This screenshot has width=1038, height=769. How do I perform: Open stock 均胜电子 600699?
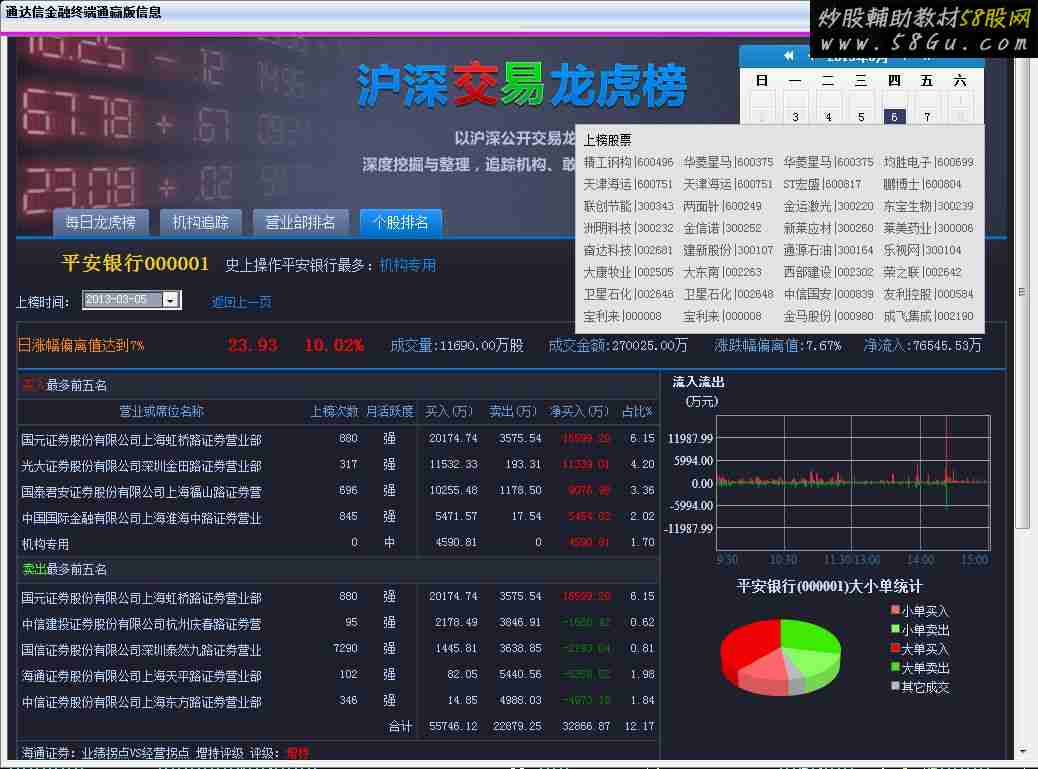point(929,162)
